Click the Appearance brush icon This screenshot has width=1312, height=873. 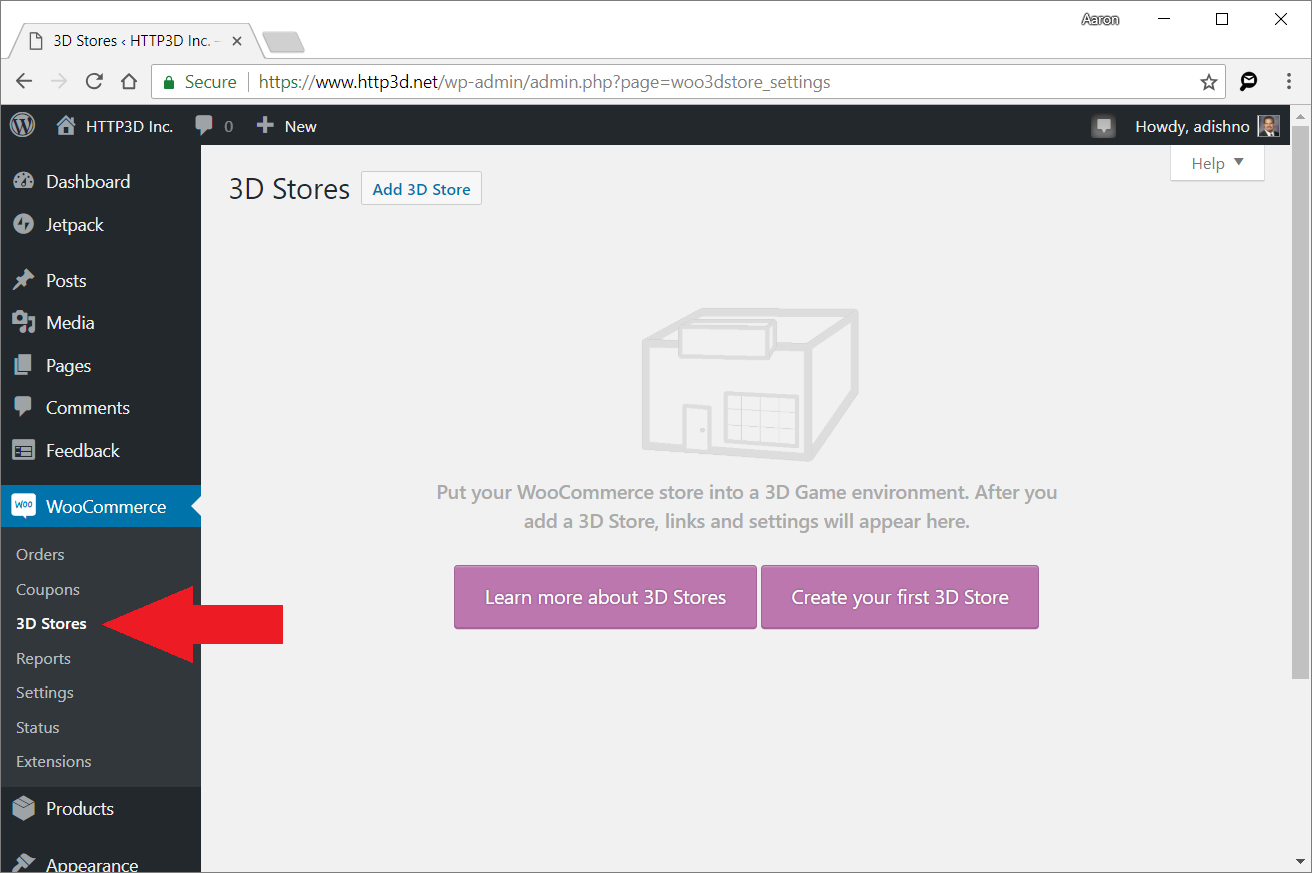pos(24,862)
